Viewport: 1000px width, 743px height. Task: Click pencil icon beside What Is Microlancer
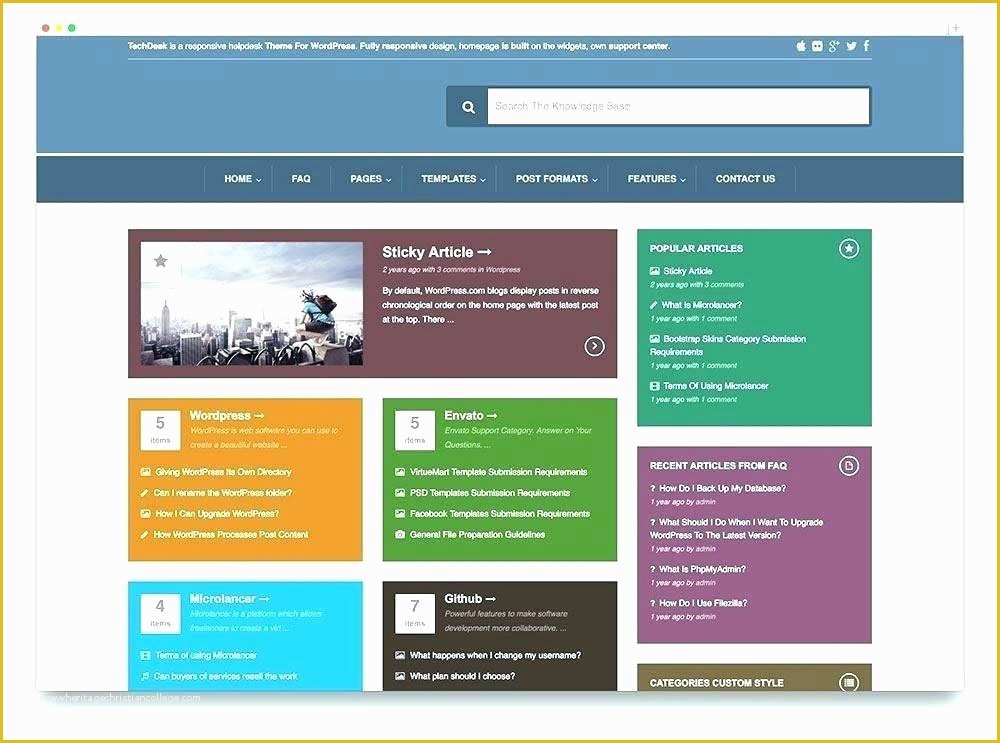point(654,305)
